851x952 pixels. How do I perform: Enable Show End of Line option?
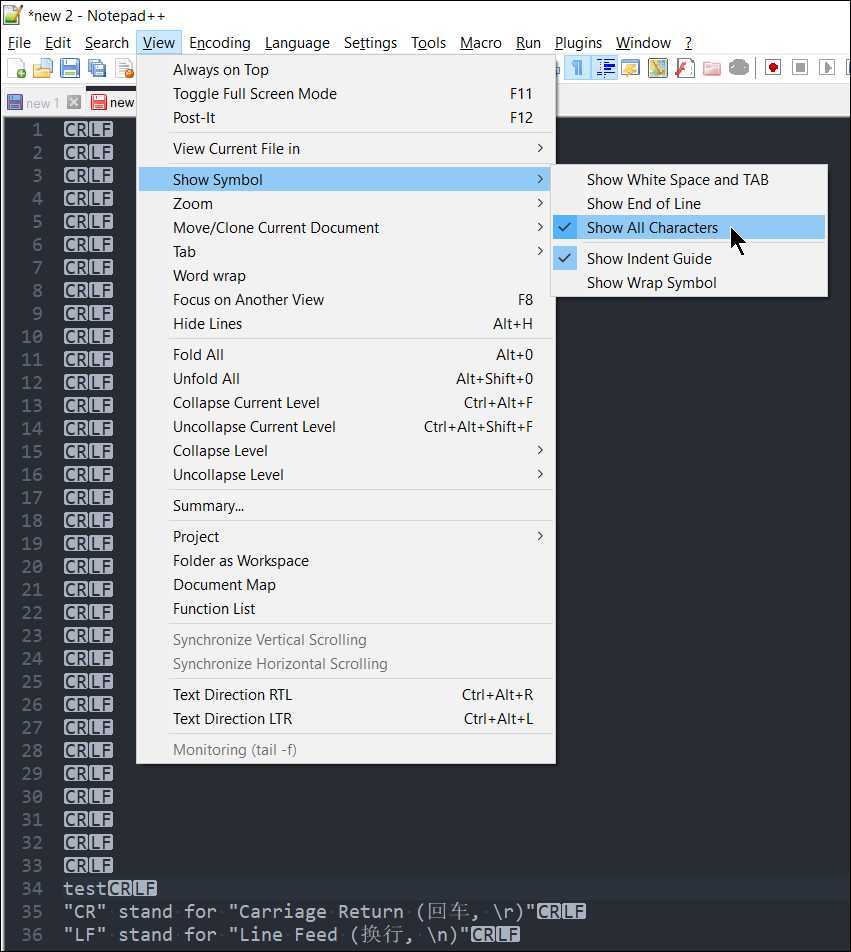[689, 204]
